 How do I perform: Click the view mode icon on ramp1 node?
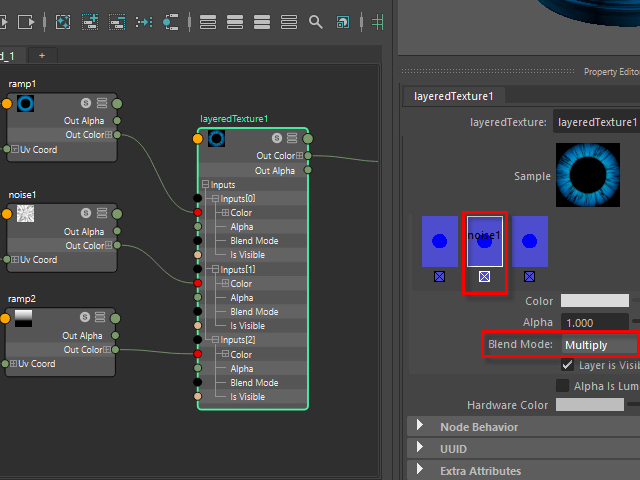pos(101,103)
